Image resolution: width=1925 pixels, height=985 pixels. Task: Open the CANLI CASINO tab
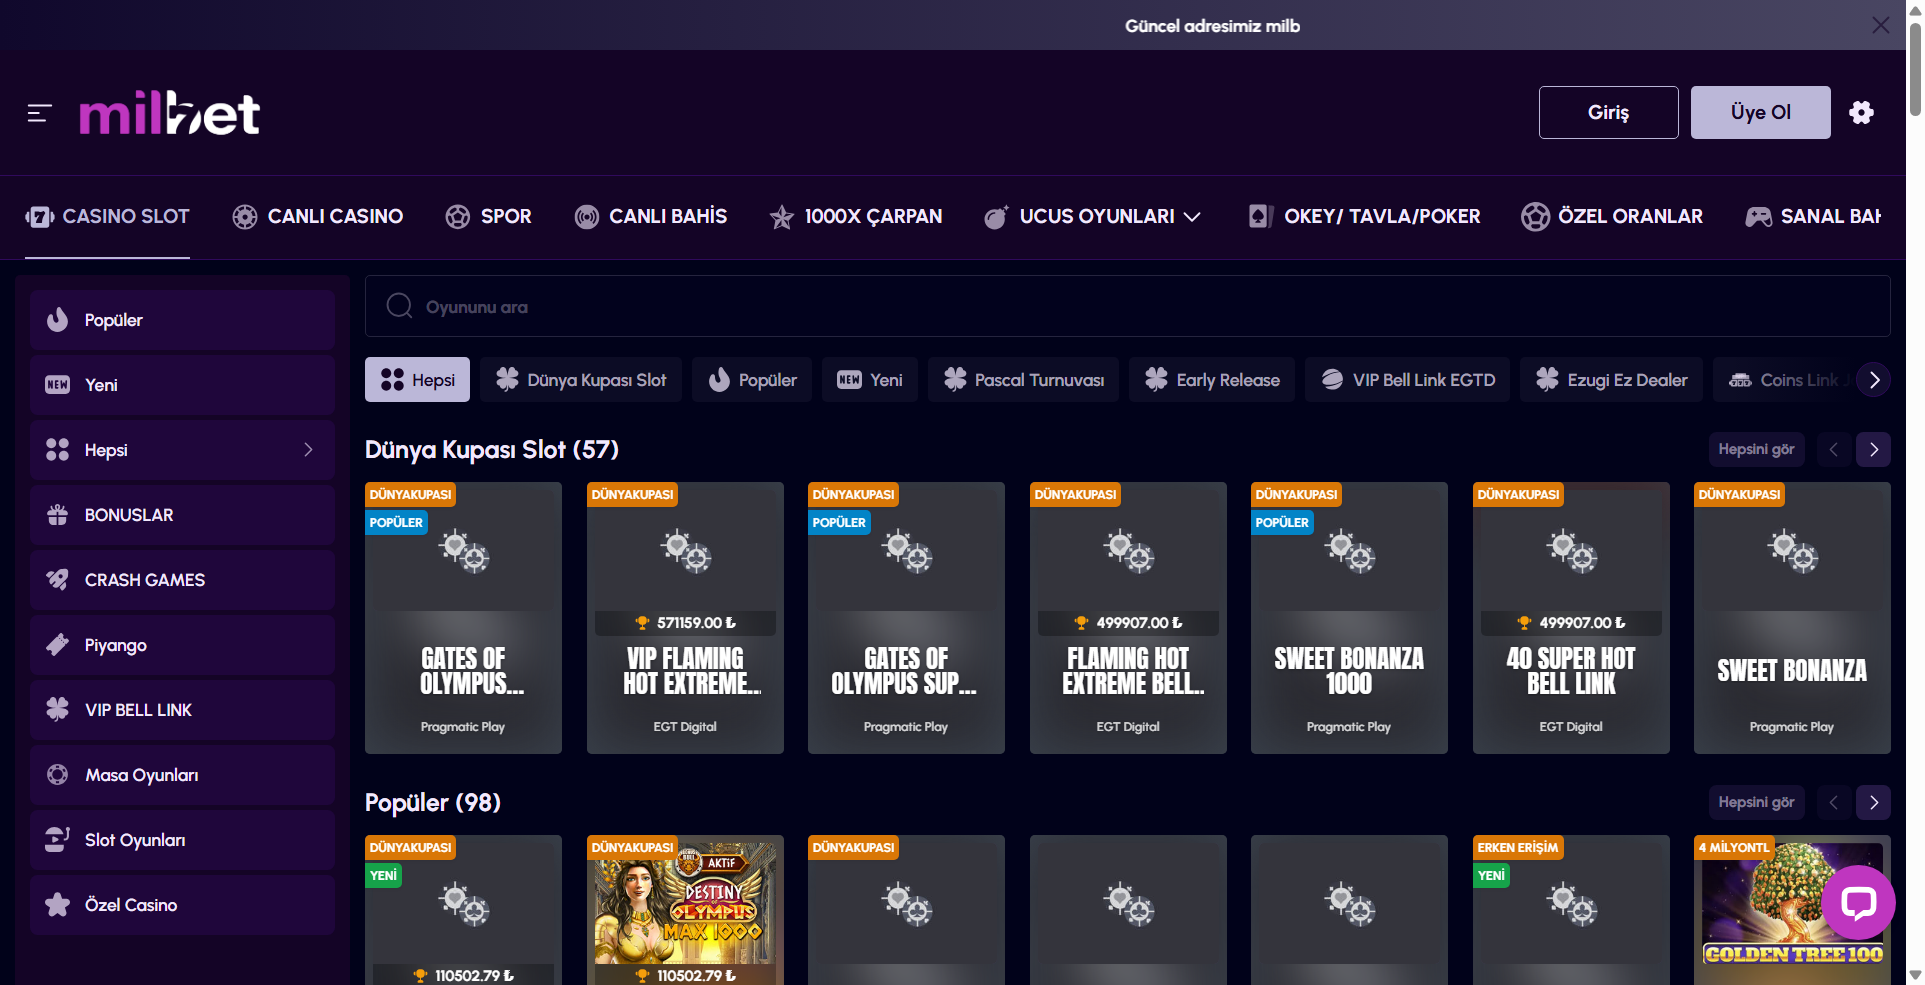point(318,217)
